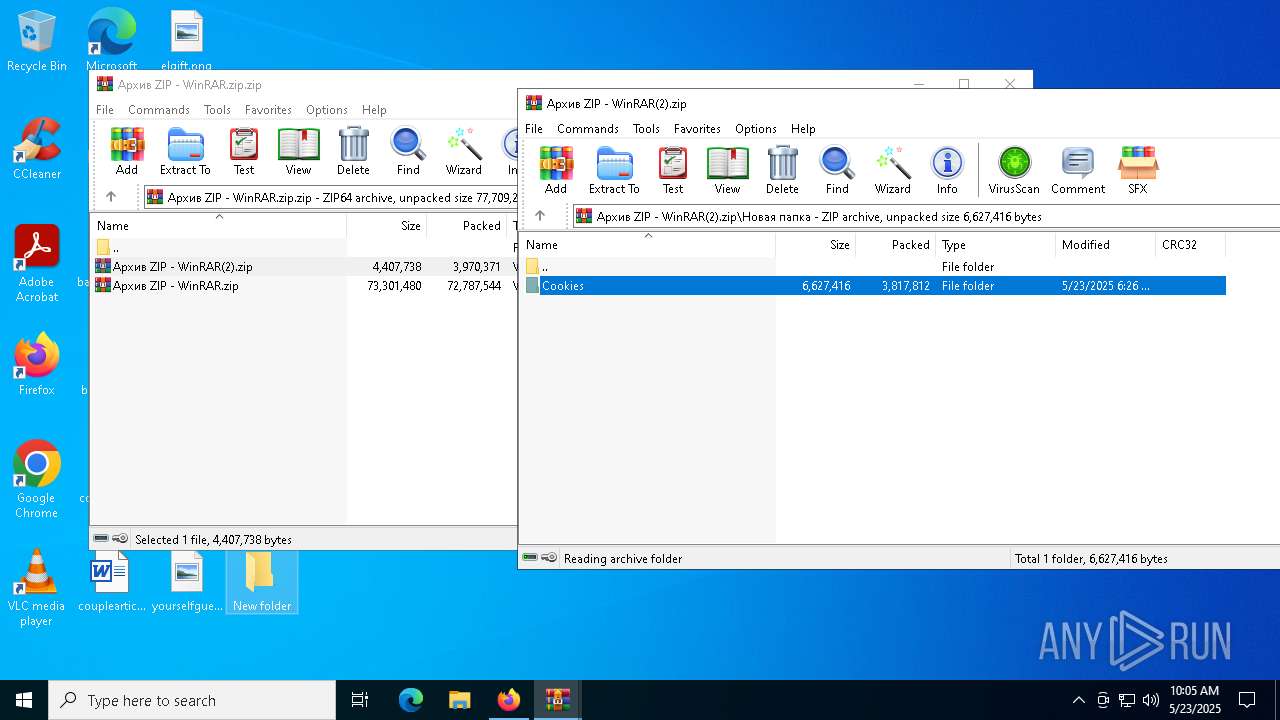
Task: Open File Explorer from the taskbar
Action: click(x=460, y=700)
